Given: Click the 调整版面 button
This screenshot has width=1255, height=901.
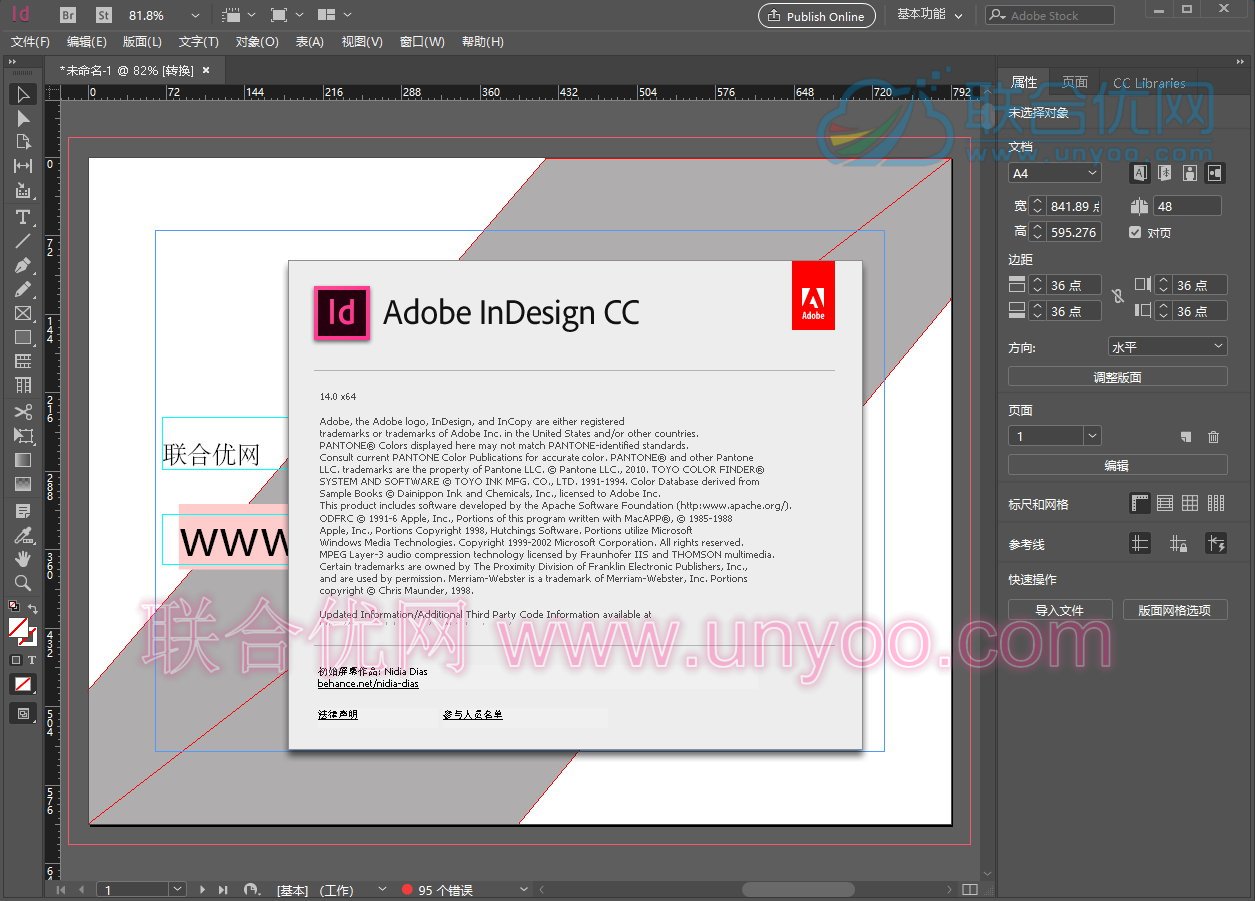Looking at the screenshot, I should coord(1117,377).
